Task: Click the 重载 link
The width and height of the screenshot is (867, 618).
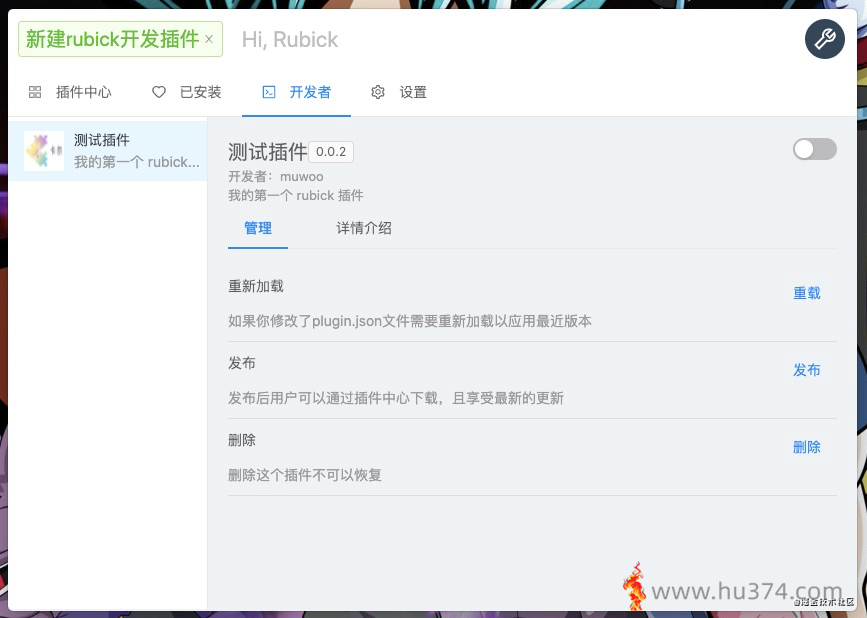Action: coord(807,293)
